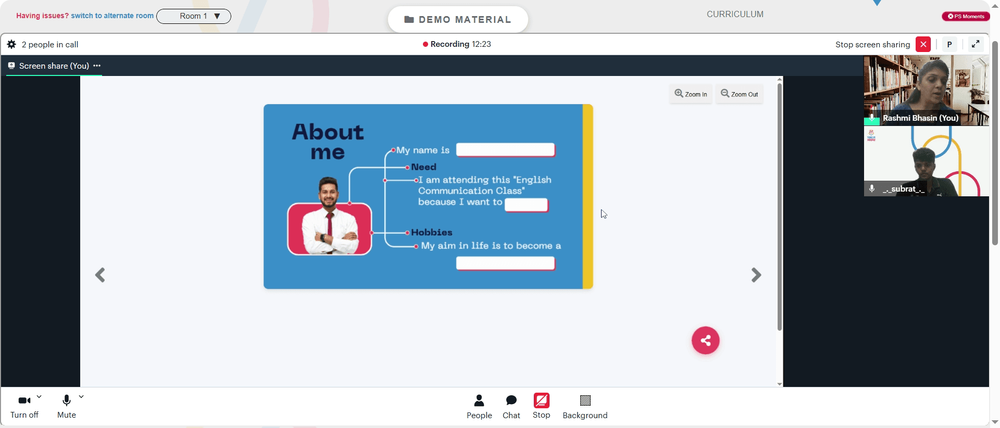Go to previous slide arrow
This screenshot has height=428, width=1000.
[100, 275]
